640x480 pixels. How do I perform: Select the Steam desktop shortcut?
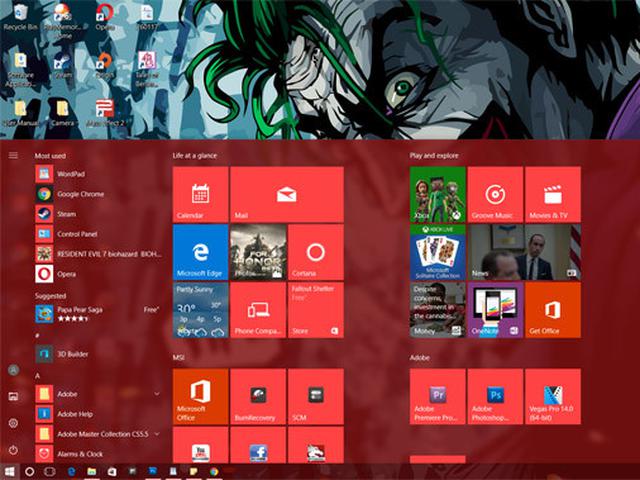63,65
